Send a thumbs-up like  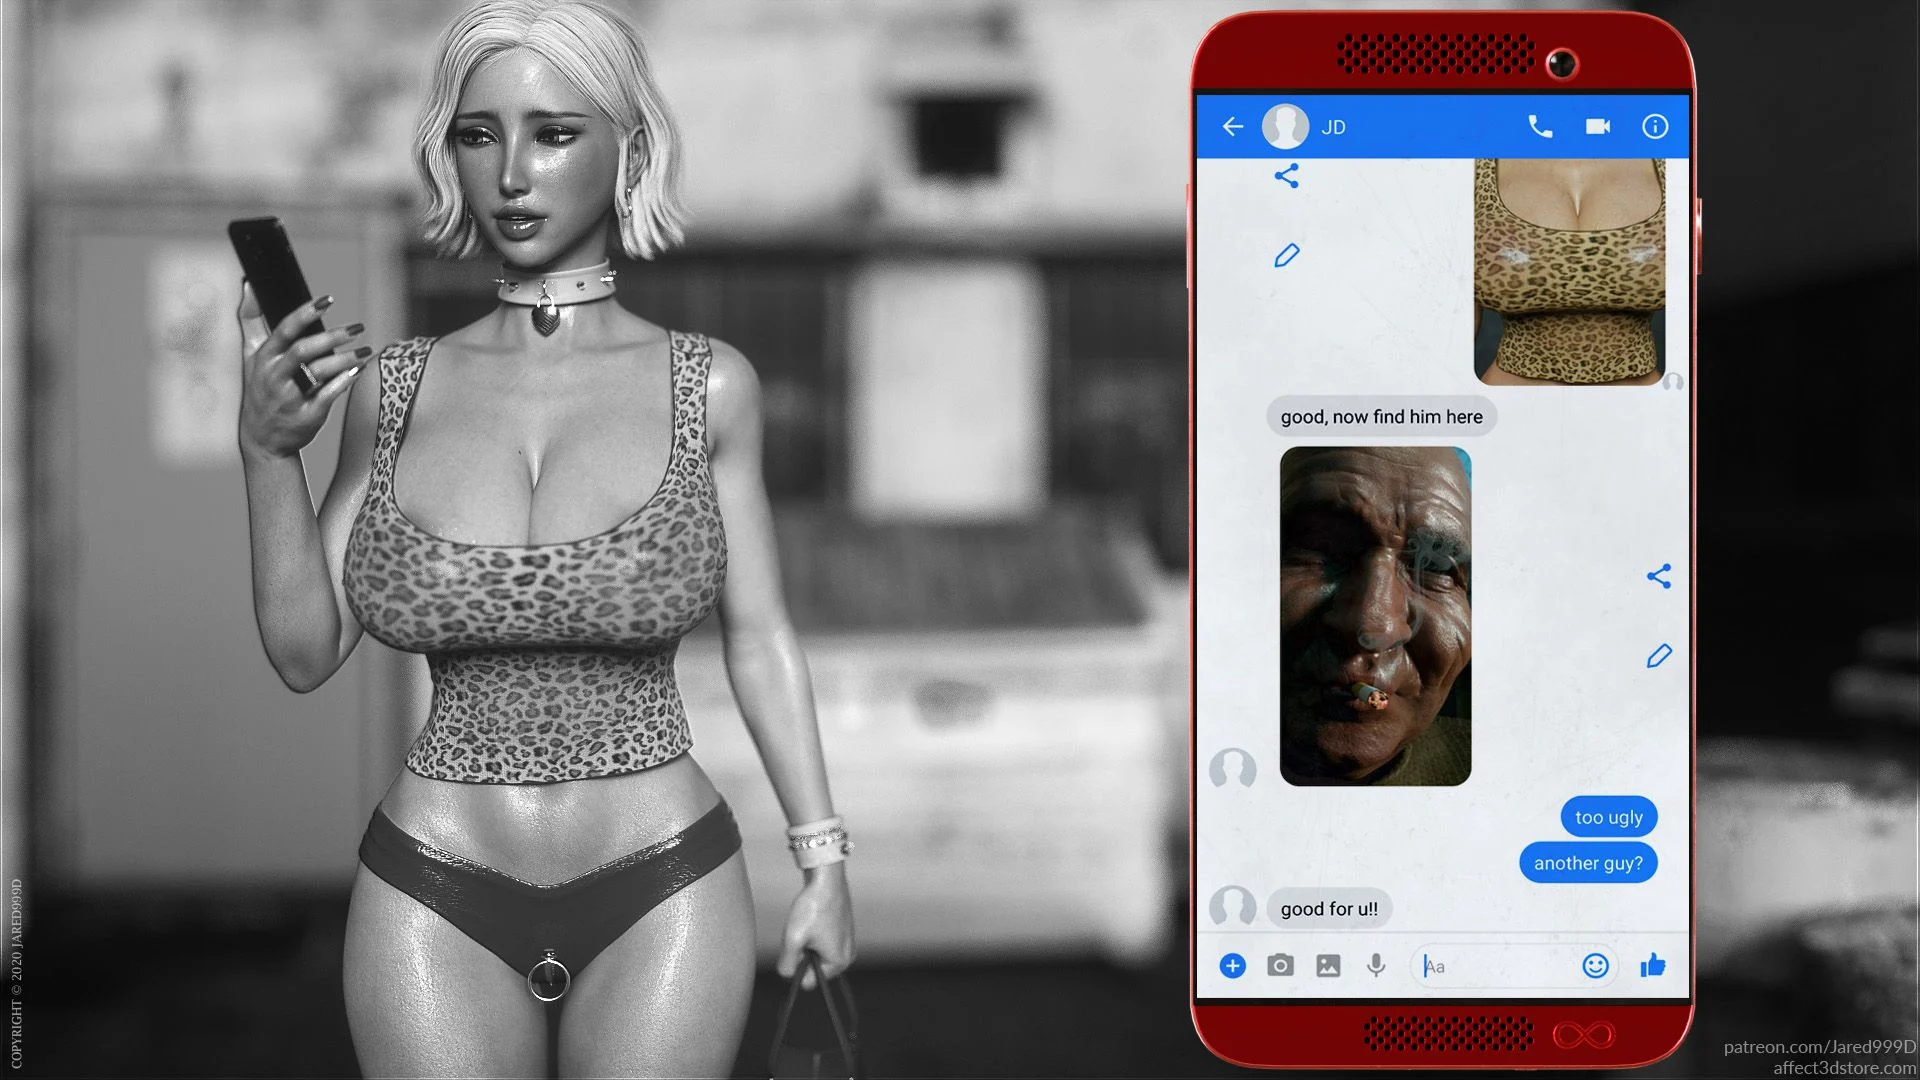tap(1653, 966)
